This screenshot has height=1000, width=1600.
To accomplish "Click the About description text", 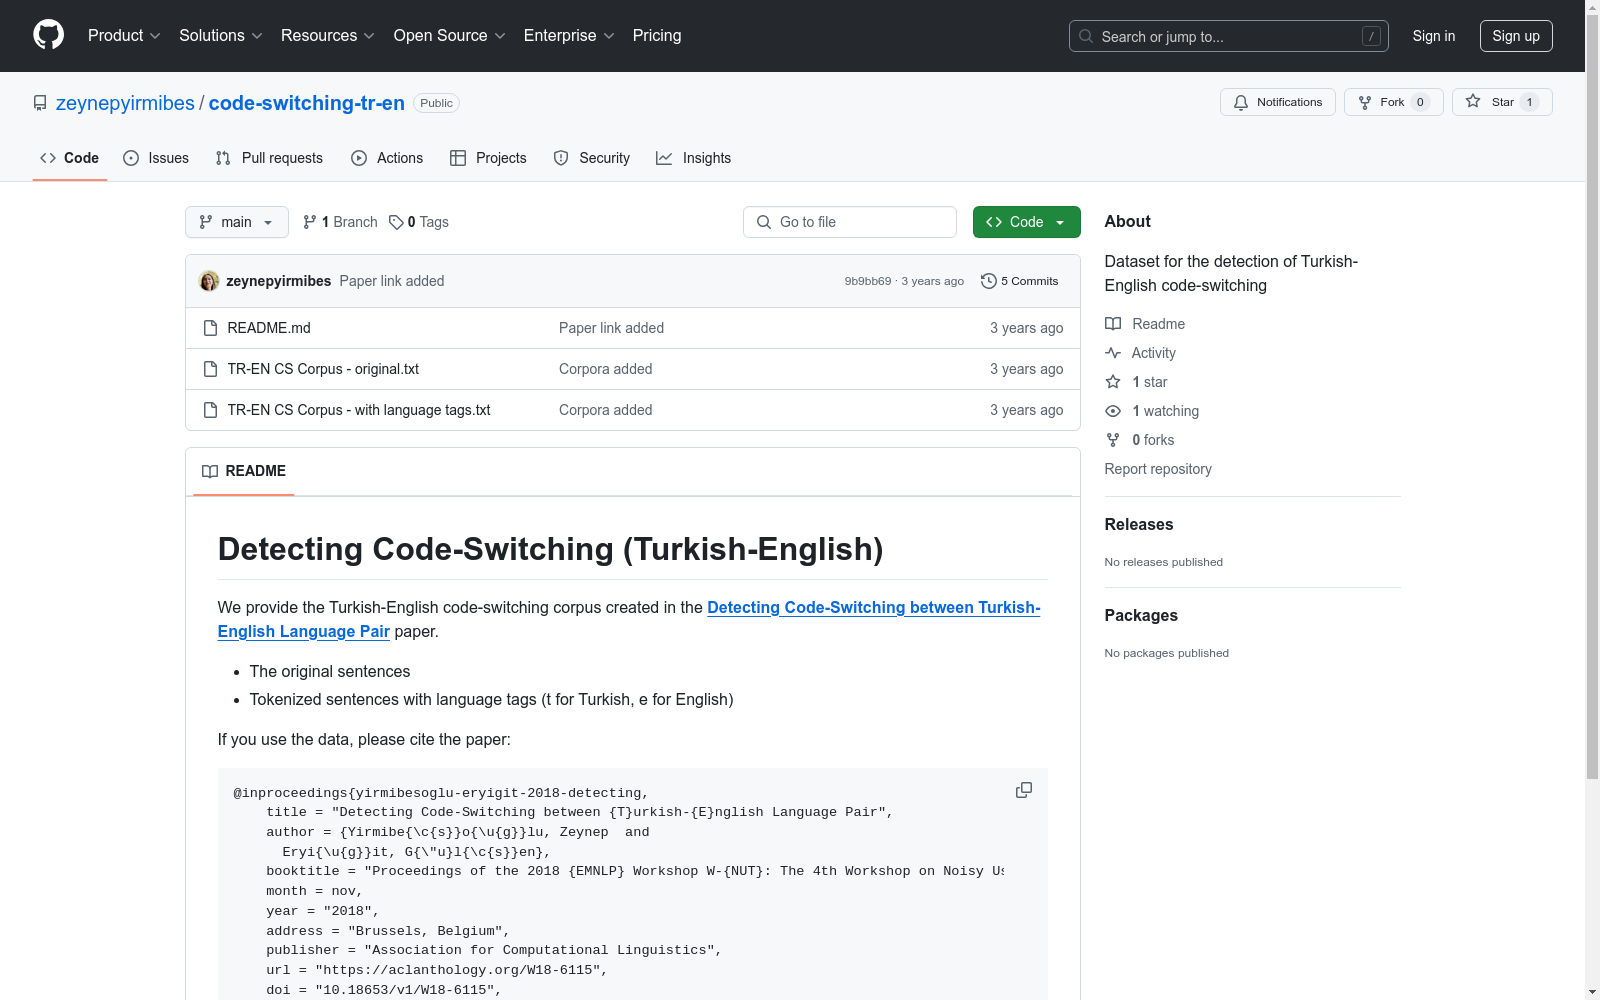I will 1231,273.
